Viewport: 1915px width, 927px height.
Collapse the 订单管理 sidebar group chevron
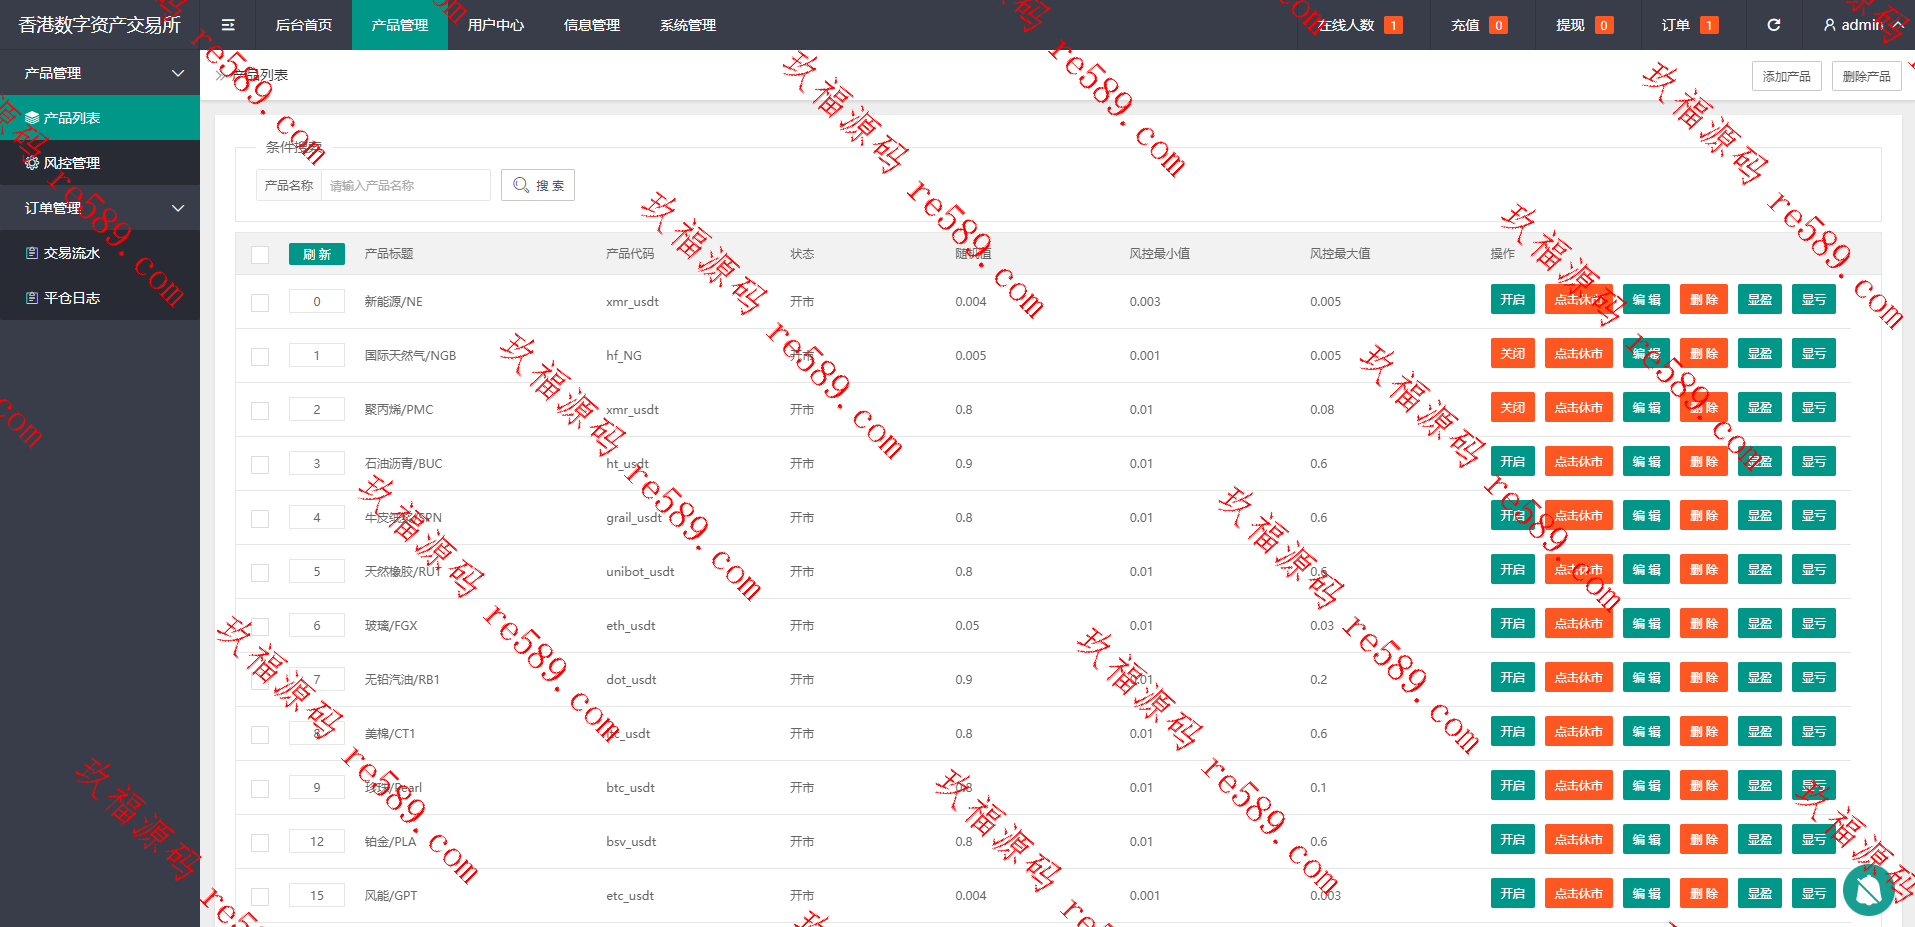pos(178,208)
